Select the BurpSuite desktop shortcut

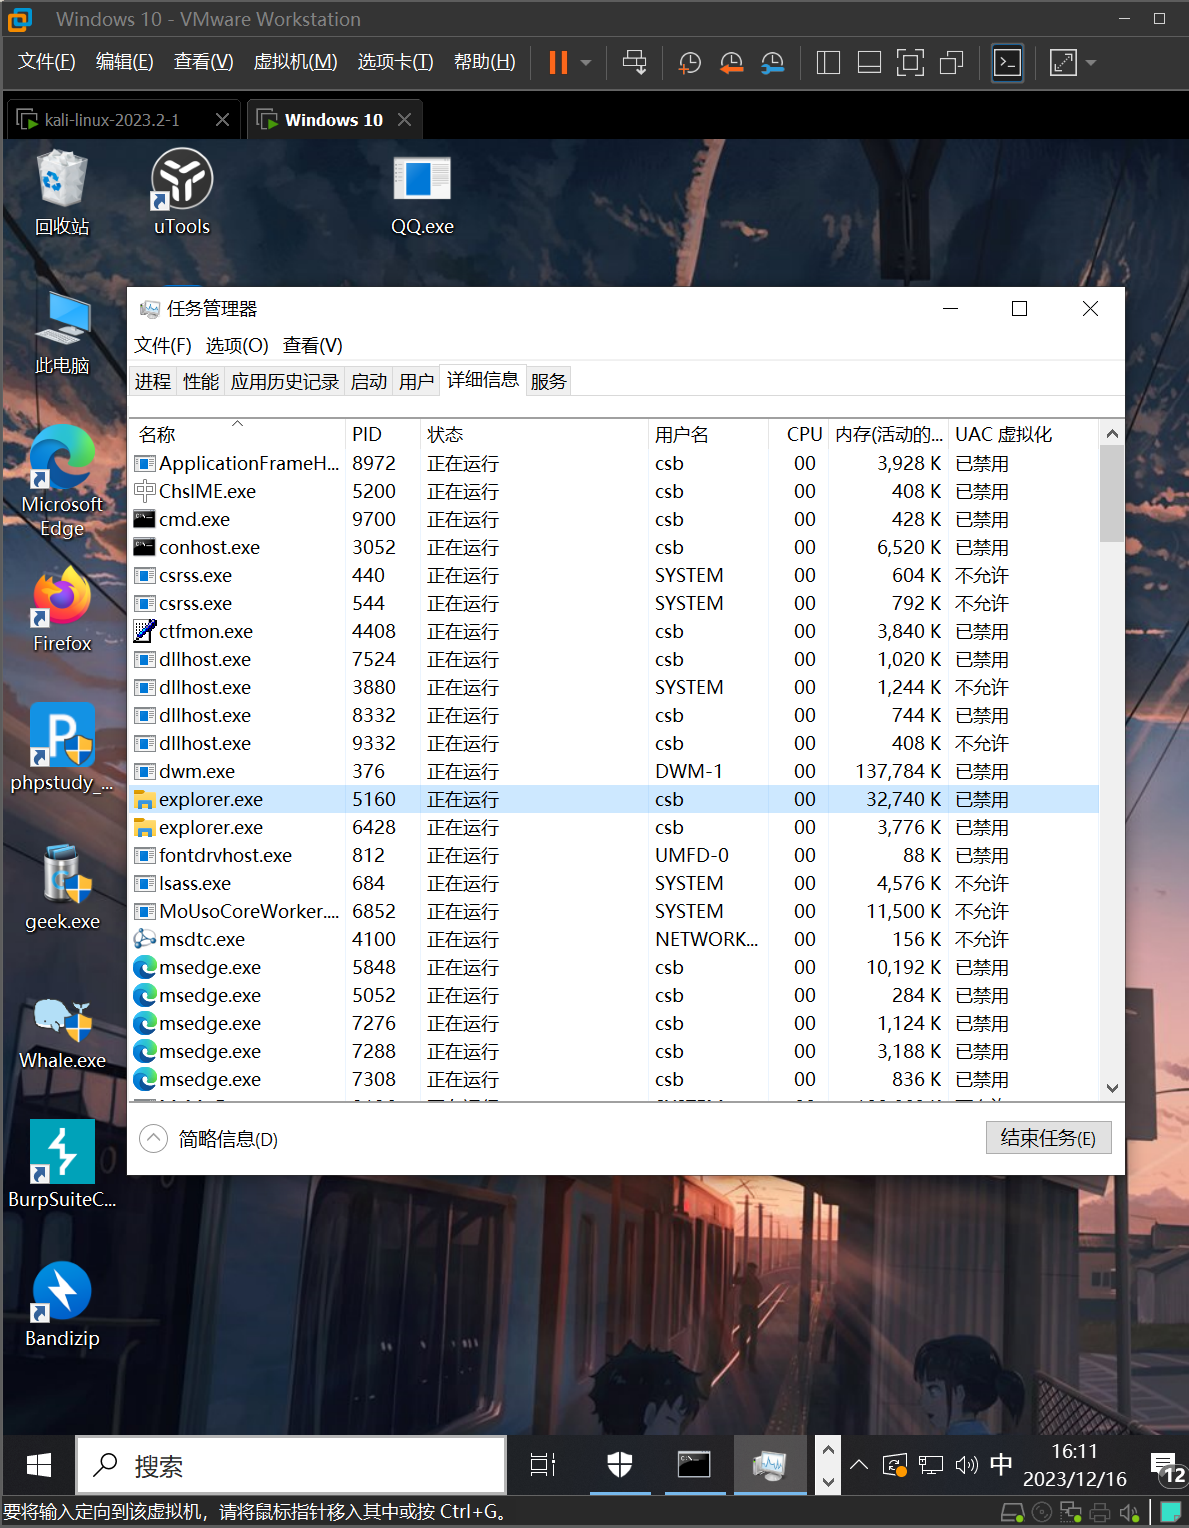62,1164
